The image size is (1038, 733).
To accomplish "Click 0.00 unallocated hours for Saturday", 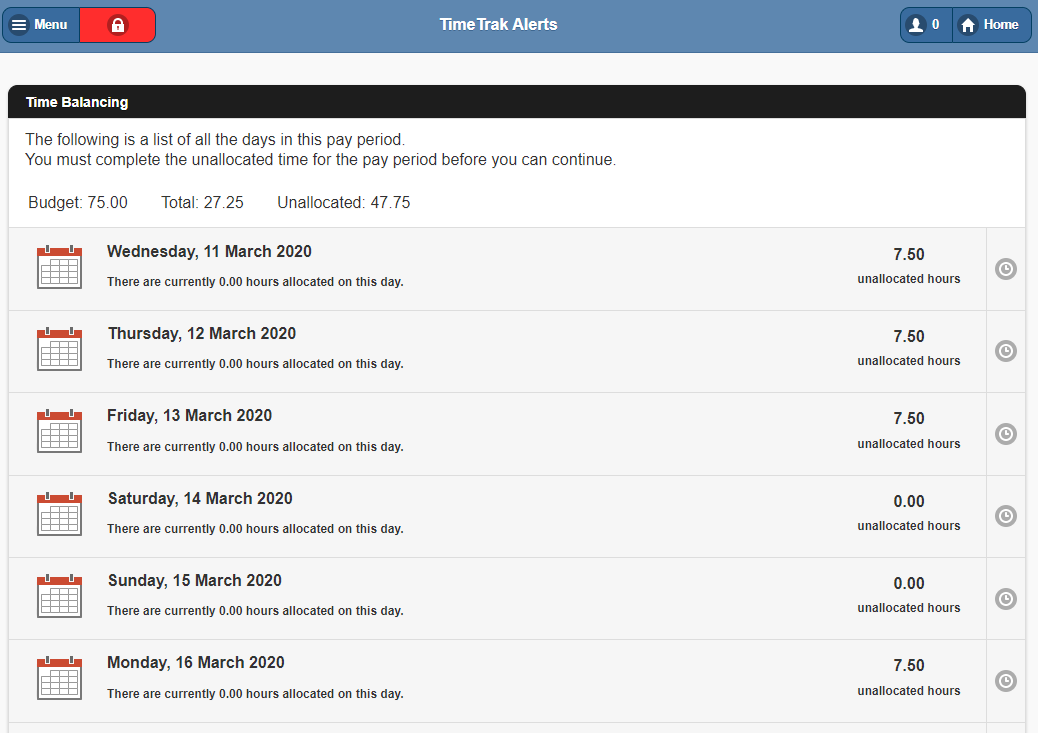I will pos(909,513).
